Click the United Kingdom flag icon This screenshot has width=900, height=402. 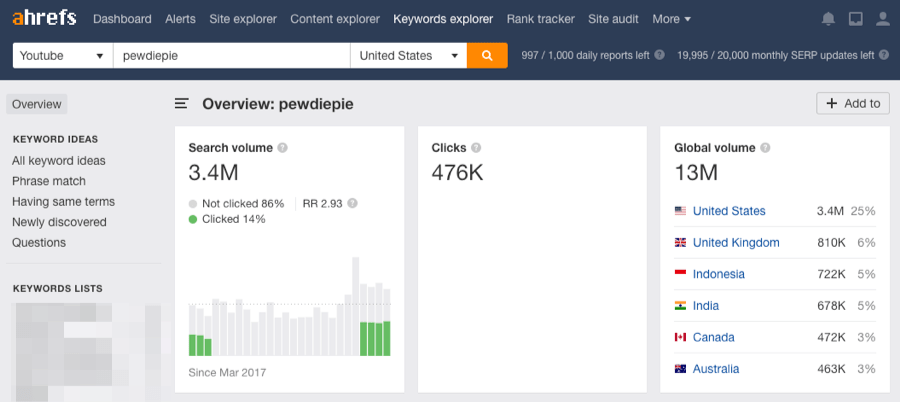(680, 242)
